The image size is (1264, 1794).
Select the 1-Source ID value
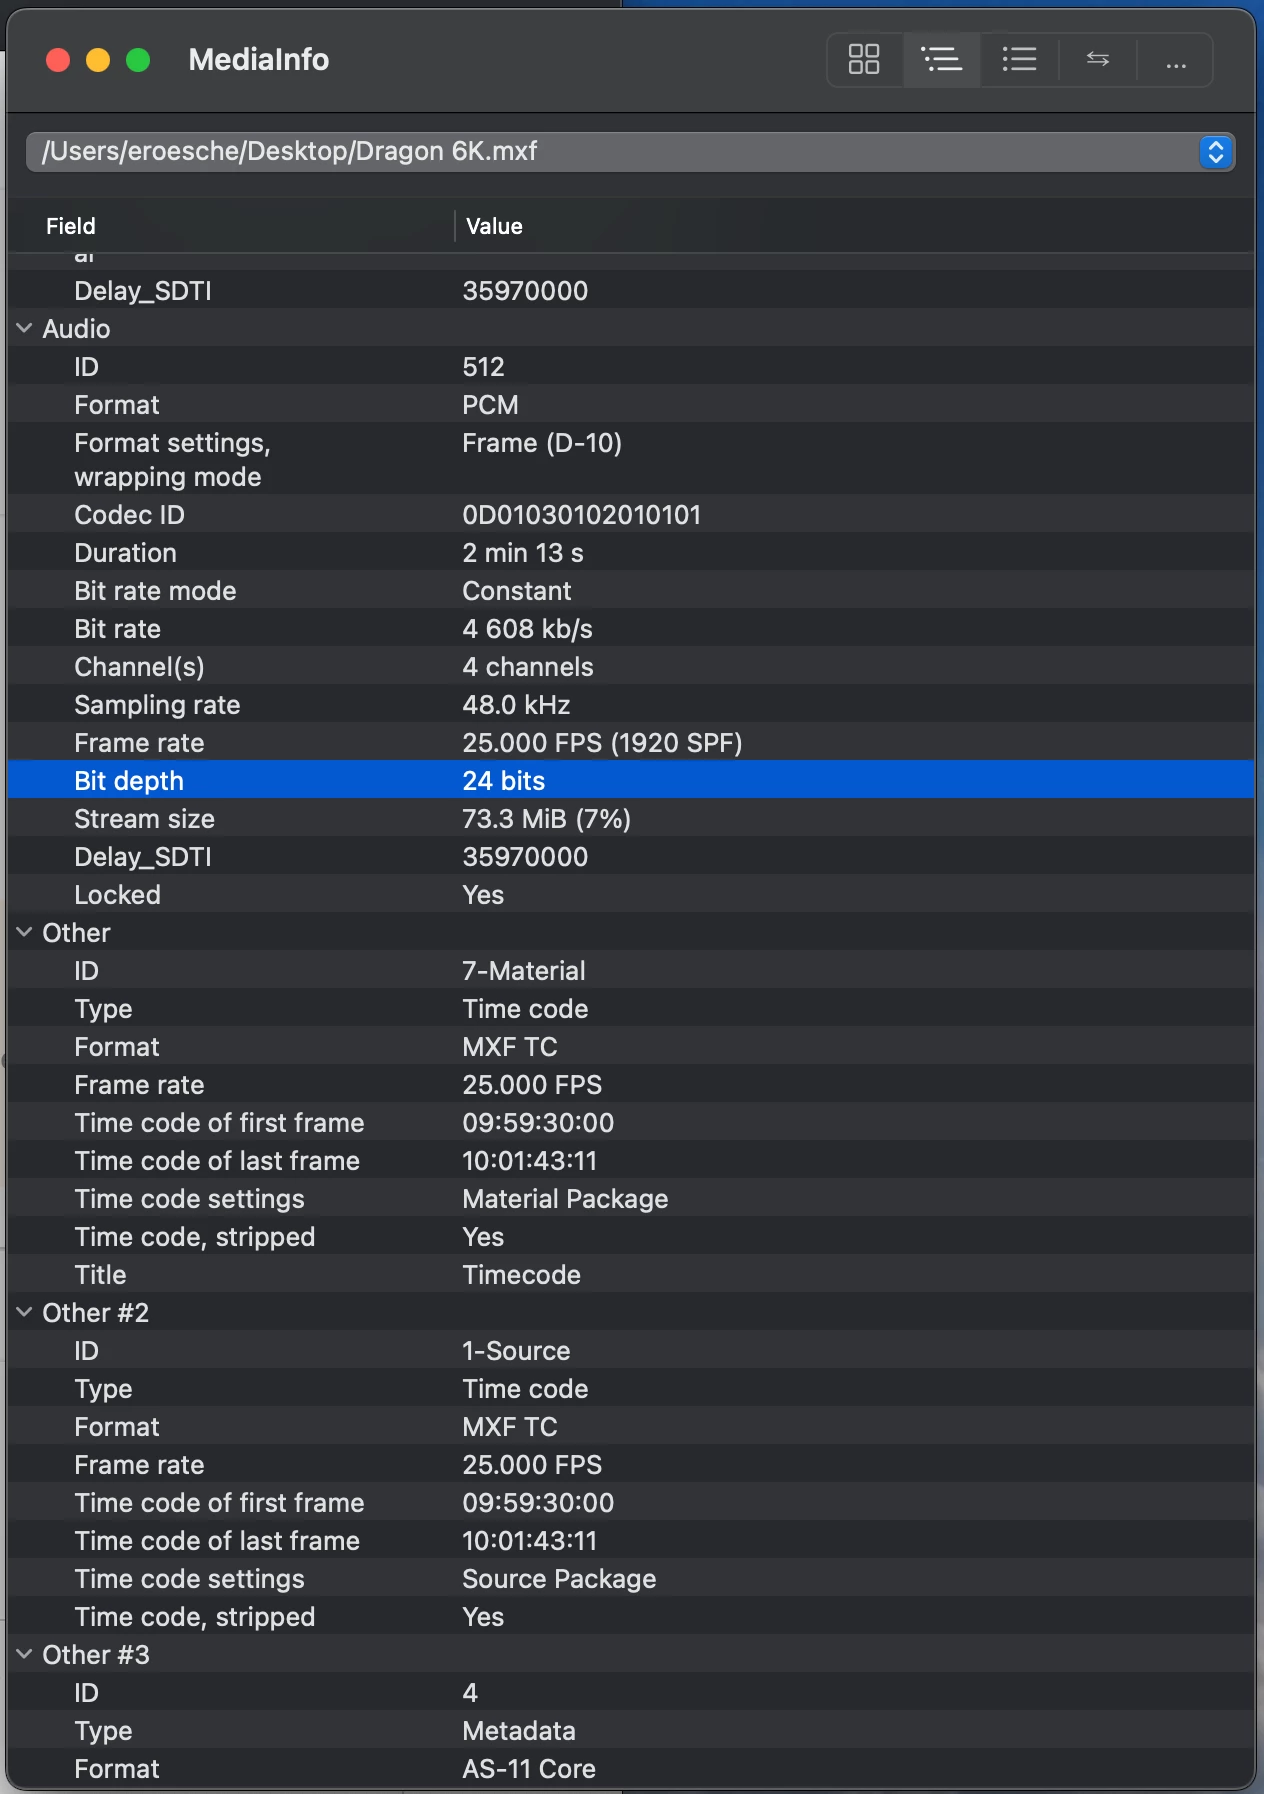click(x=516, y=1351)
